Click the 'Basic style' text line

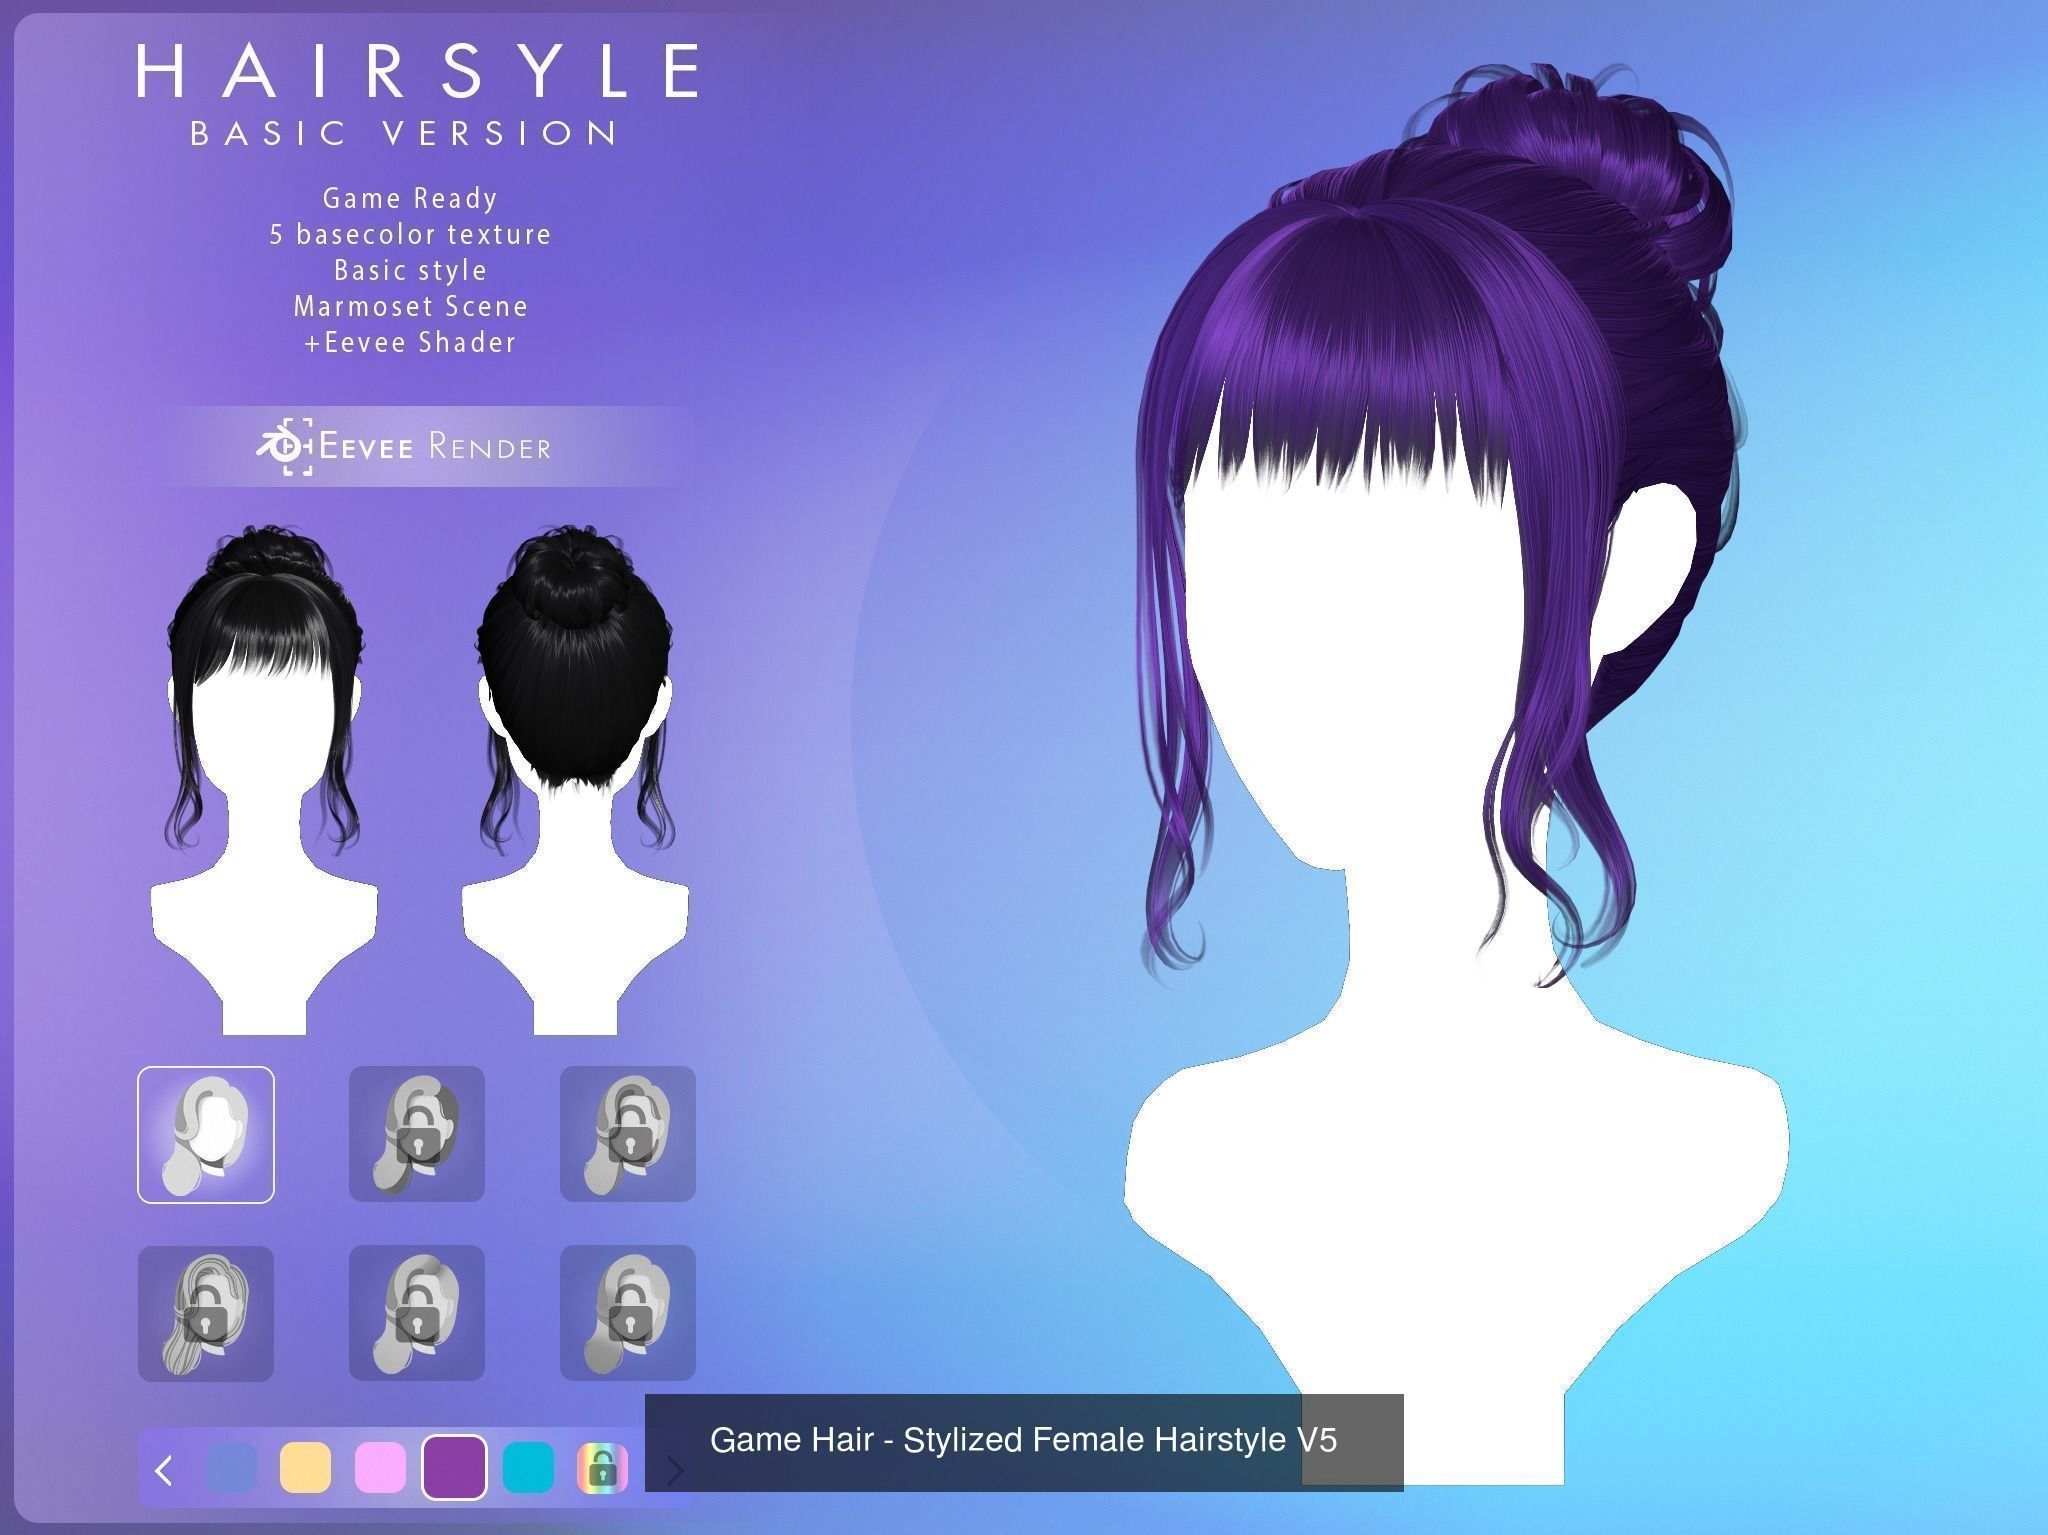click(x=410, y=270)
